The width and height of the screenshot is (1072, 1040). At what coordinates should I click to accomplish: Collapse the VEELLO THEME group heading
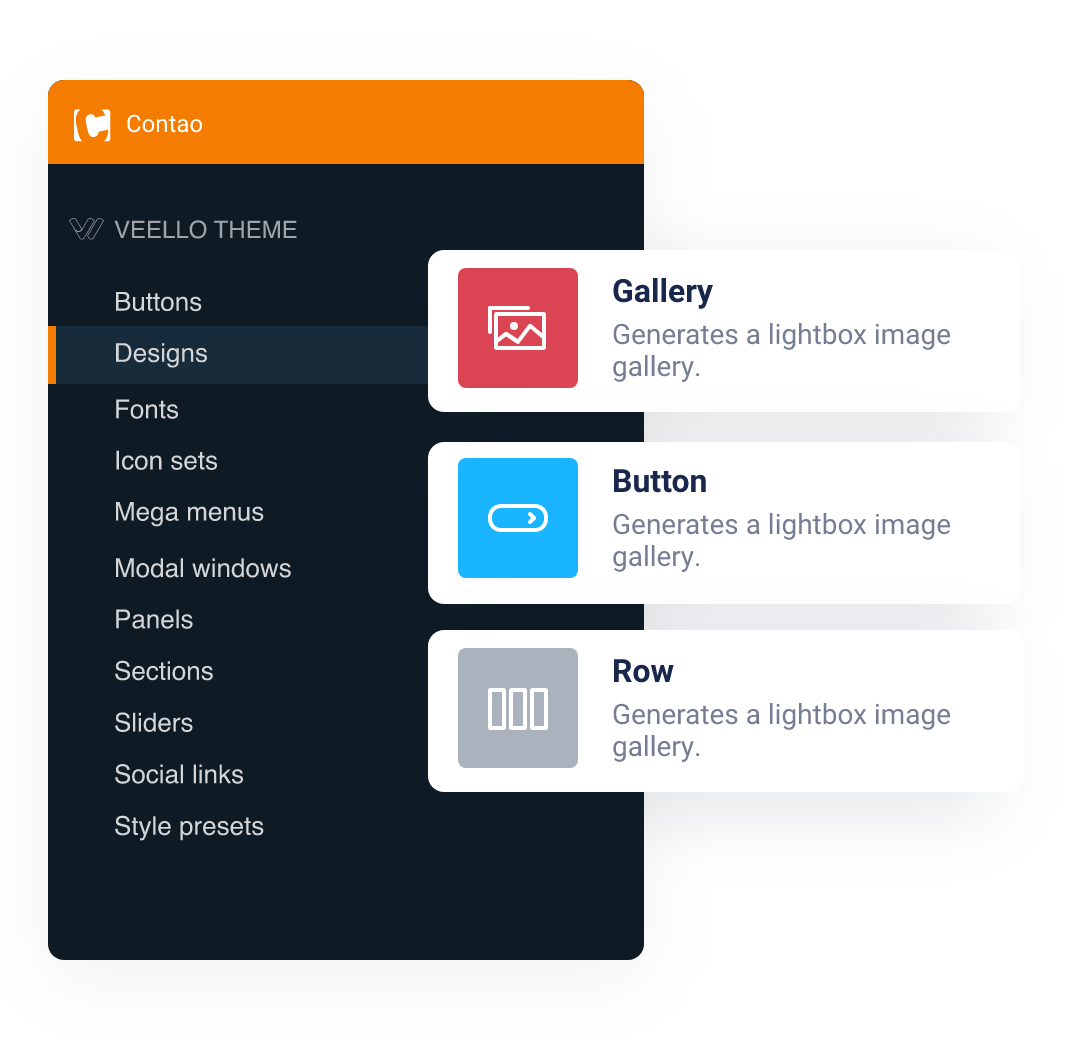tap(206, 230)
